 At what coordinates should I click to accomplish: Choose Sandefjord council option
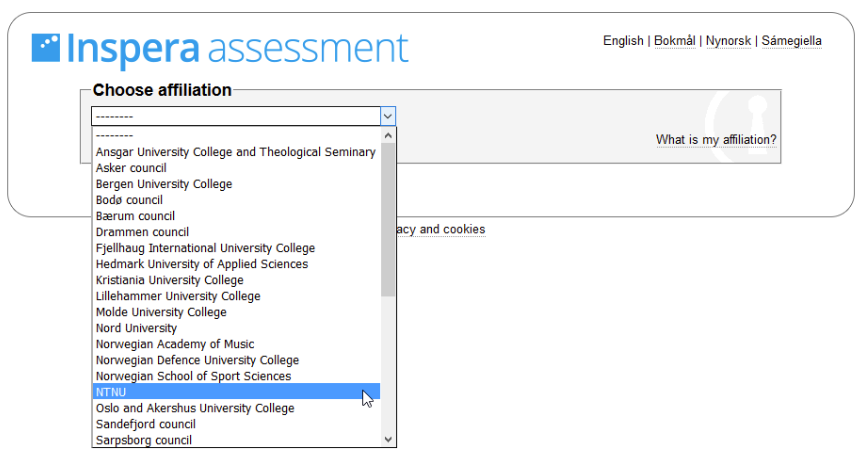tap(236, 424)
